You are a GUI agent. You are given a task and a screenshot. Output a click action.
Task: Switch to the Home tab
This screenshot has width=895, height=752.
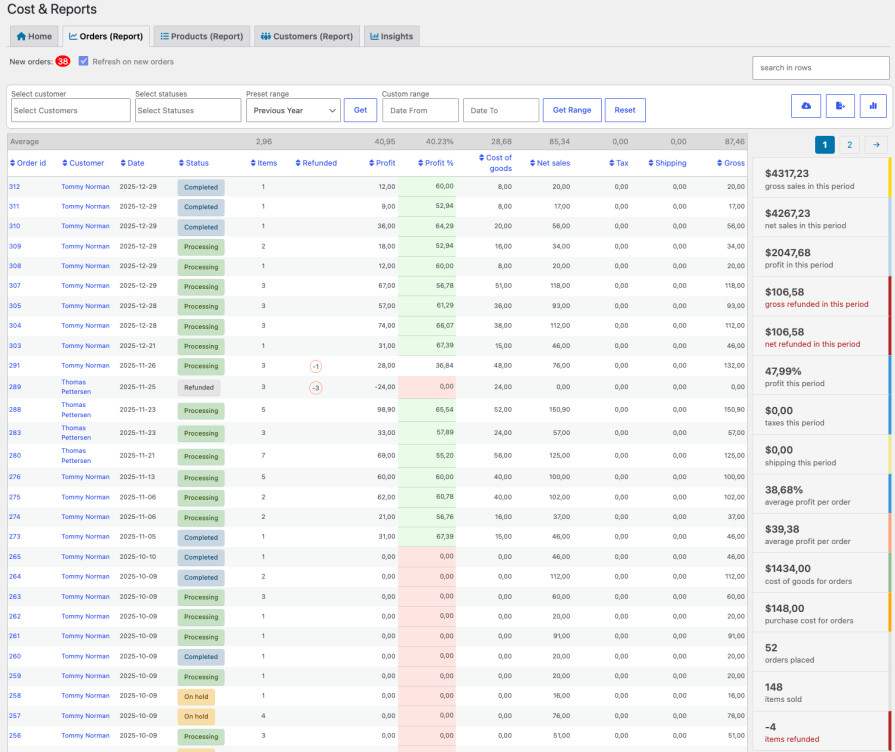click(x=34, y=36)
